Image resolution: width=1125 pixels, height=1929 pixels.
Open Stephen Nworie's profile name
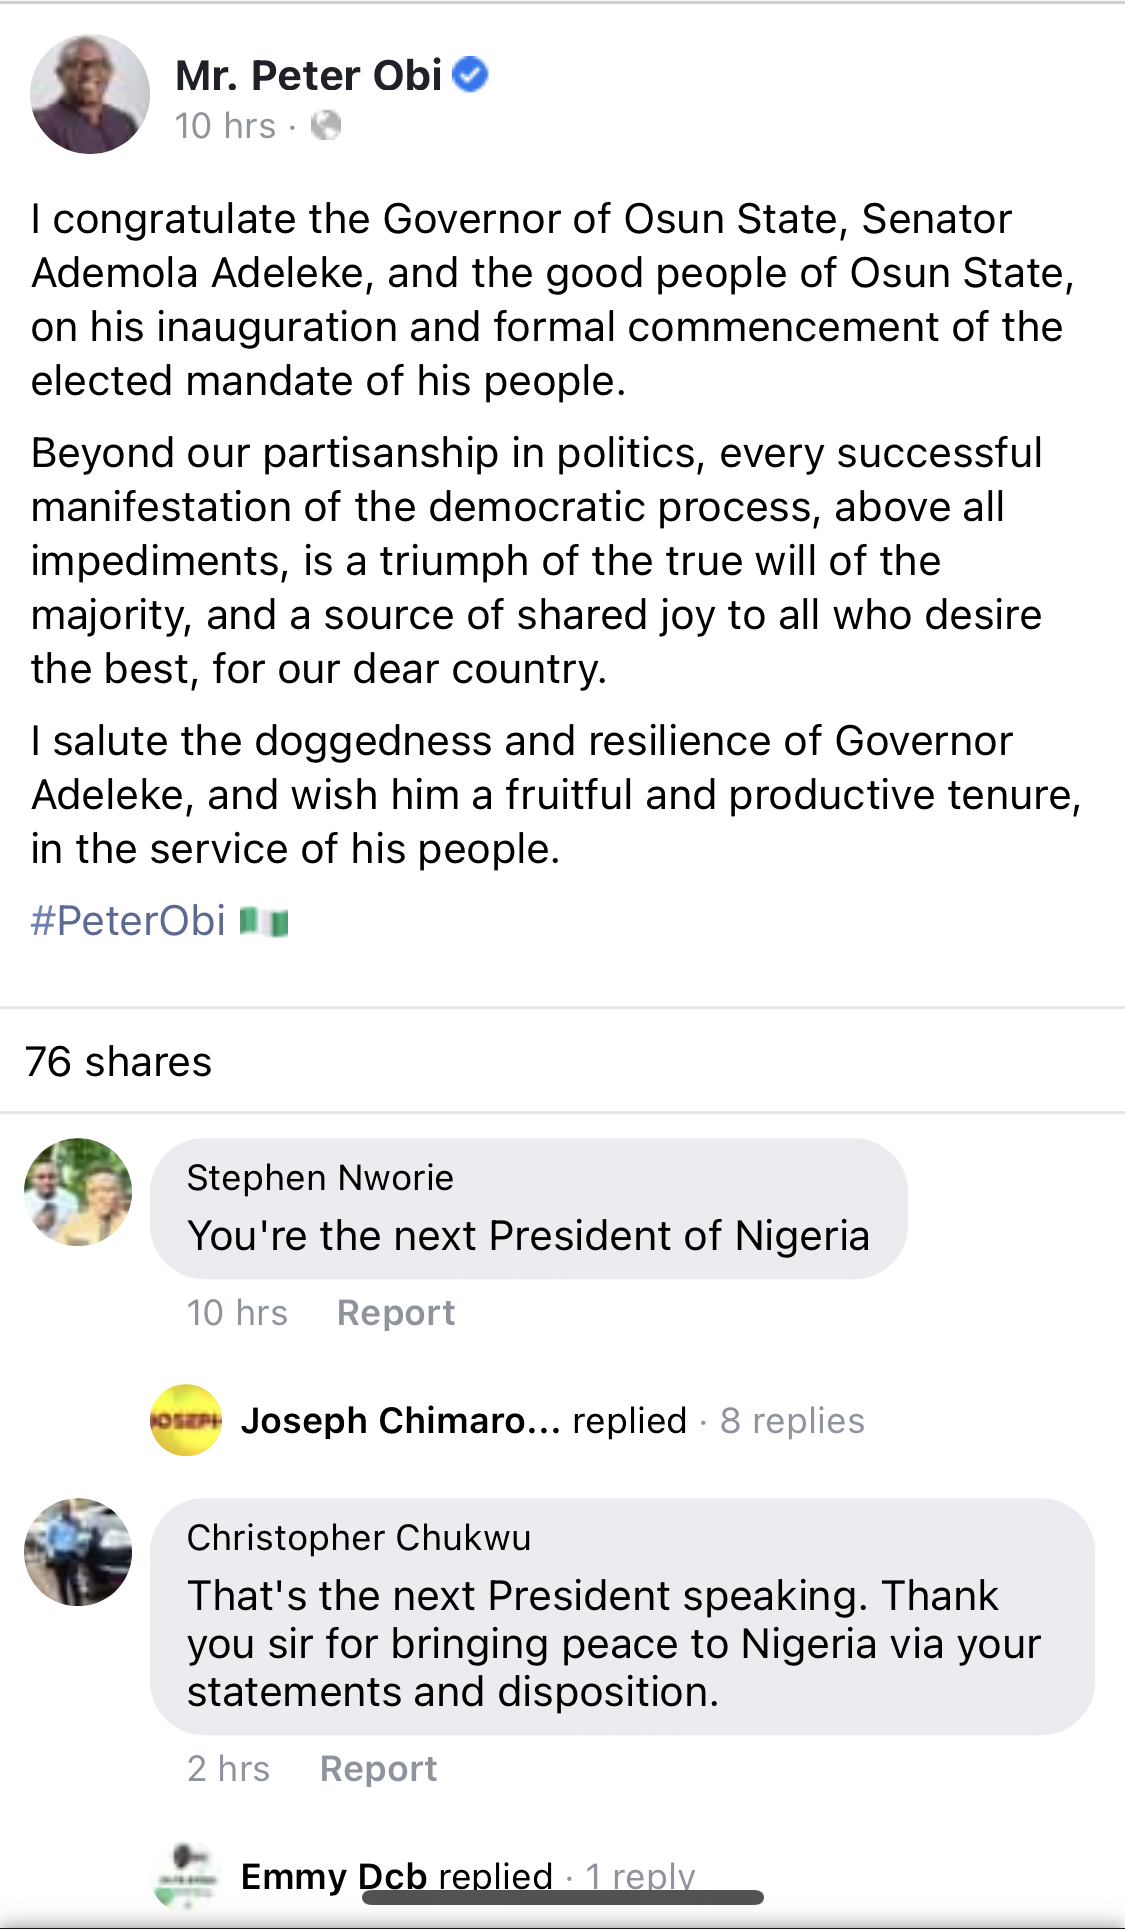(320, 1178)
